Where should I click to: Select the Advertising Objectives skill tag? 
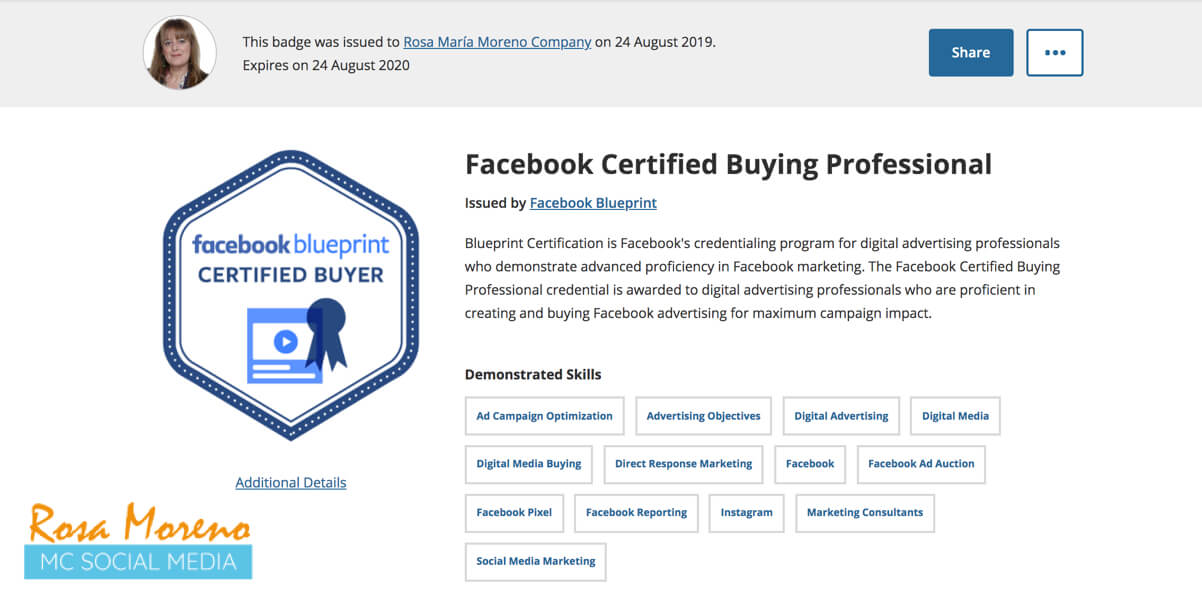(703, 415)
